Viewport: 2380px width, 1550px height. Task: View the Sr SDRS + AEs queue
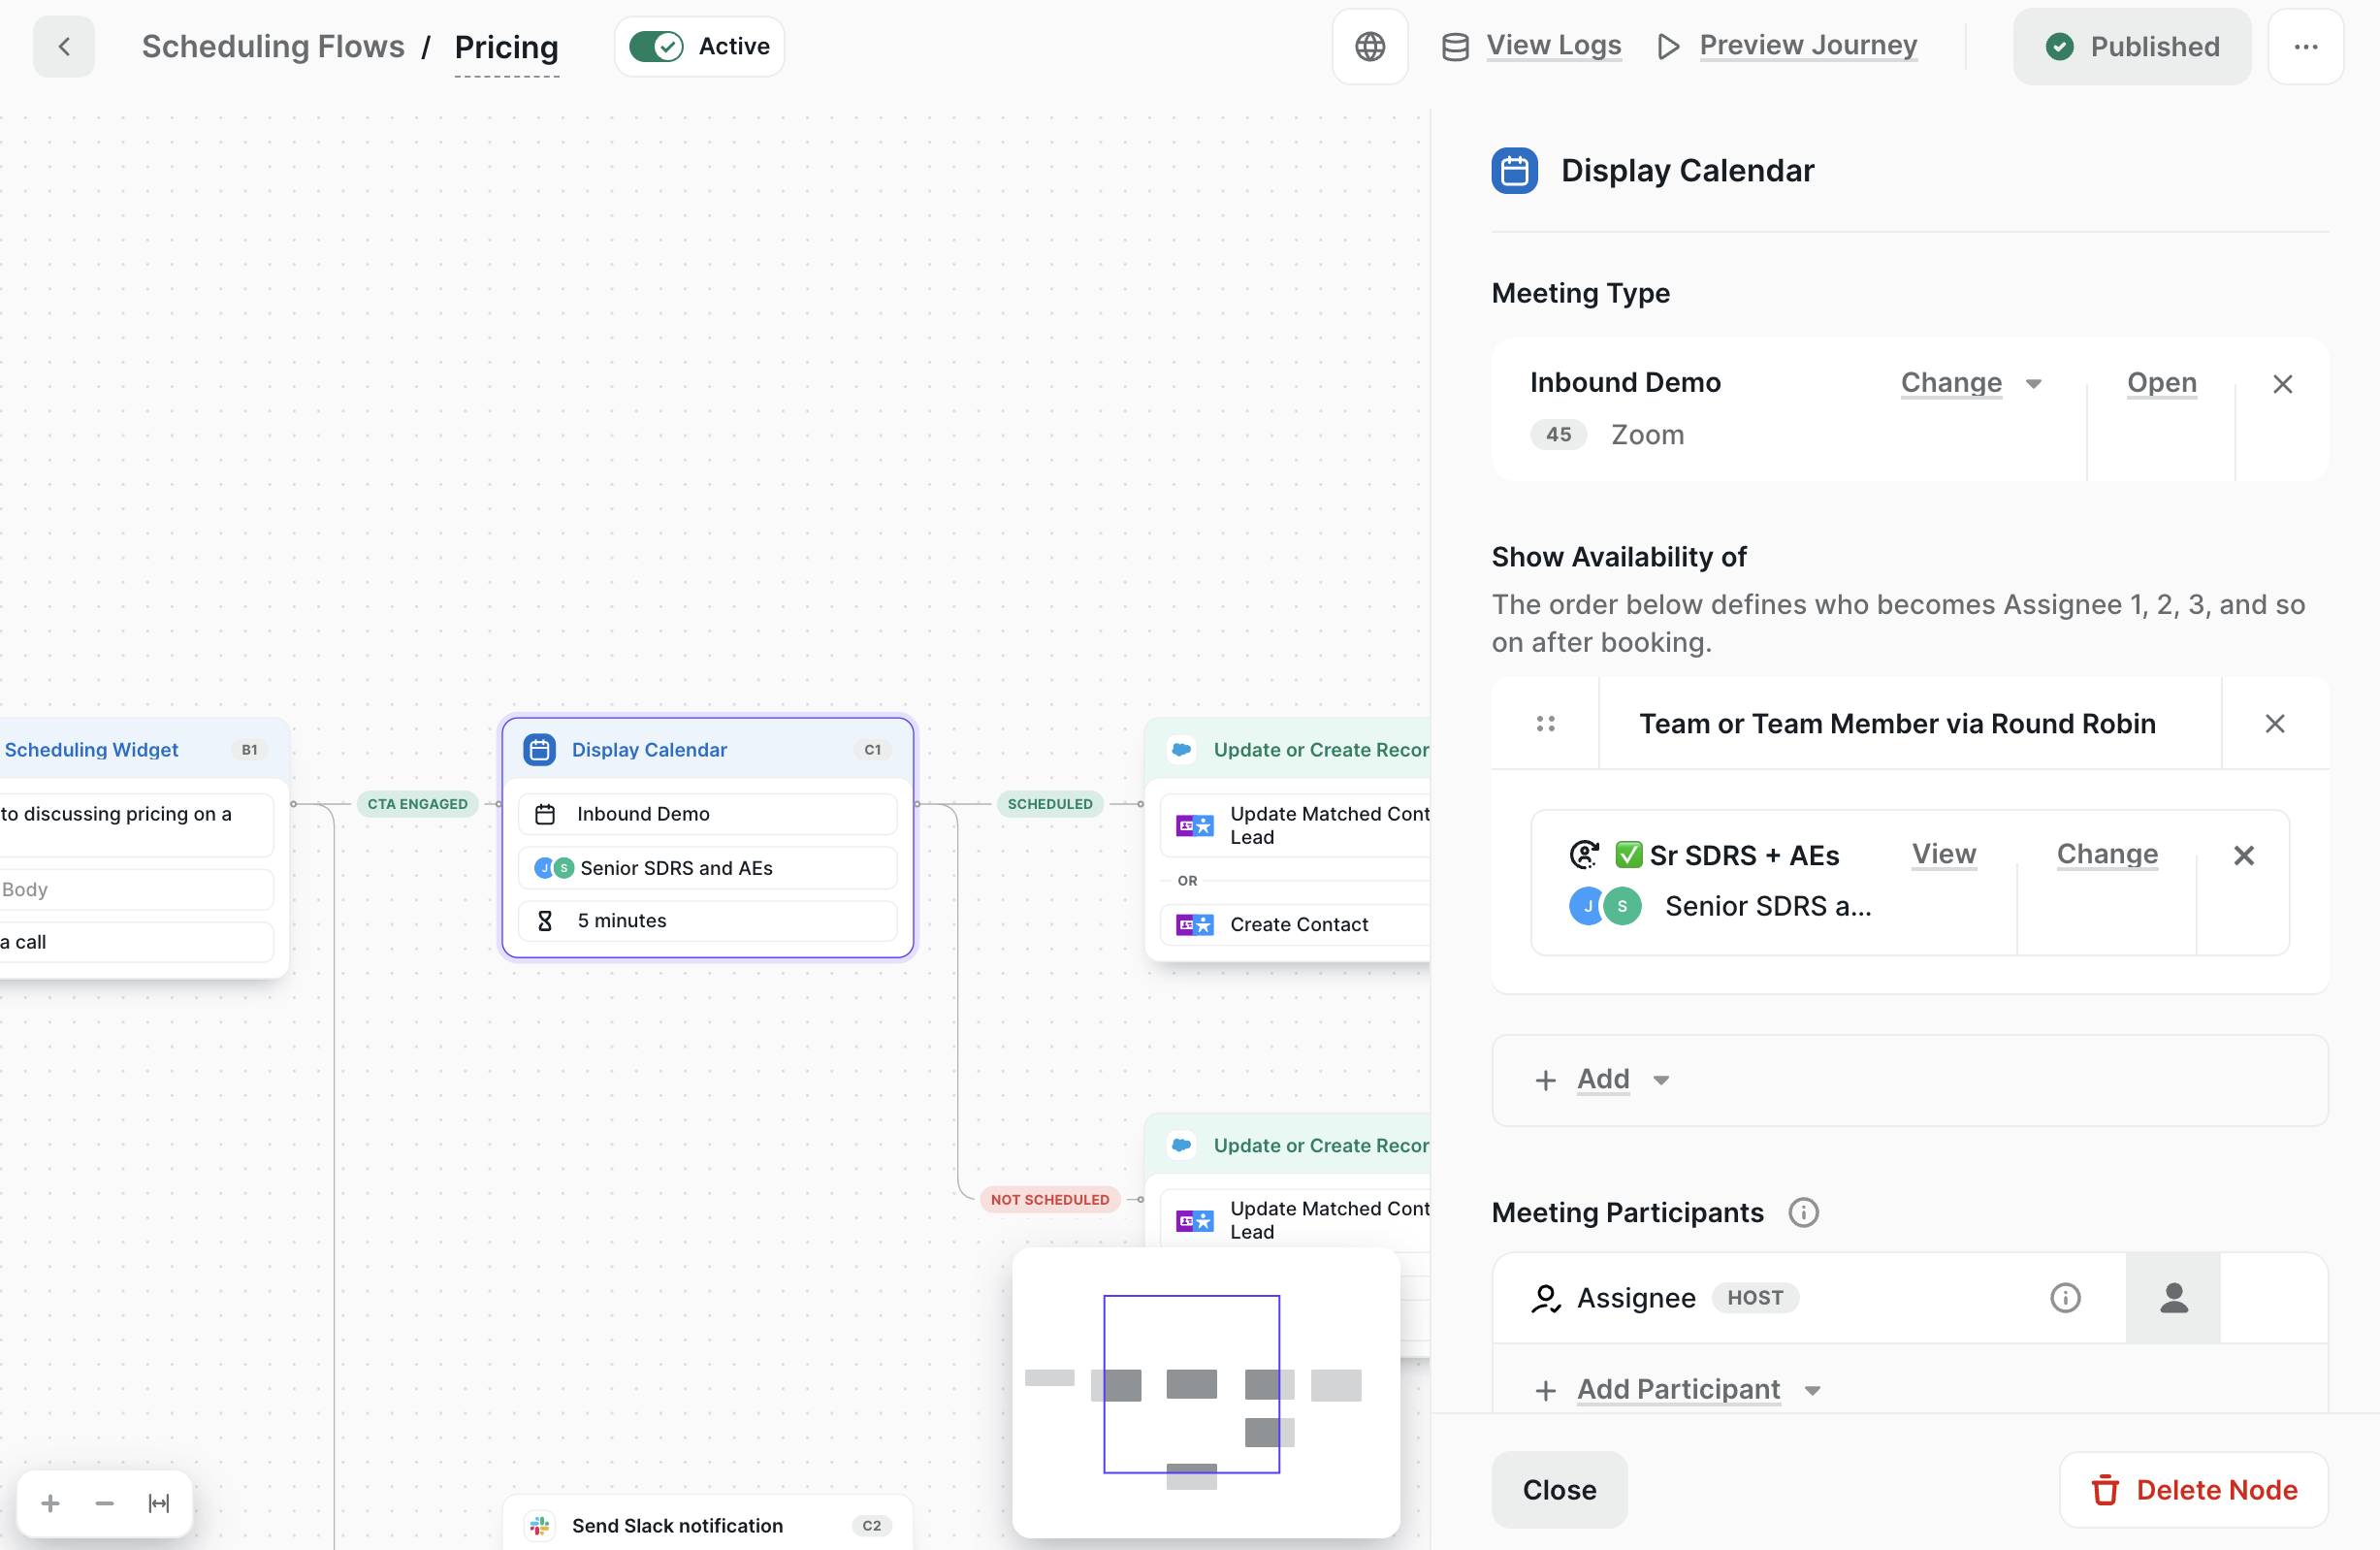click(x=1944, y=854)
